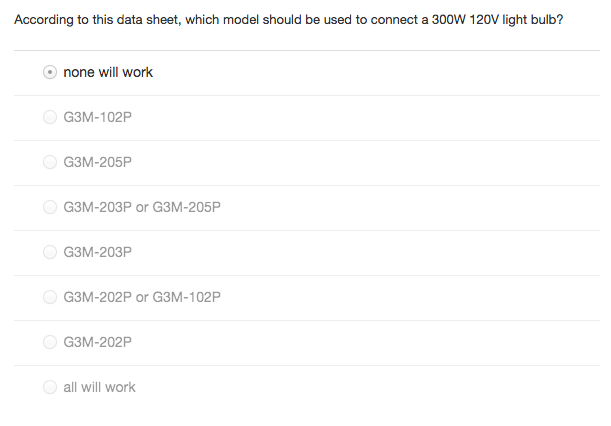Screen dimensions: 611x426
Task: Choose the G3M-102P radio option
Action: pos(50,118)
